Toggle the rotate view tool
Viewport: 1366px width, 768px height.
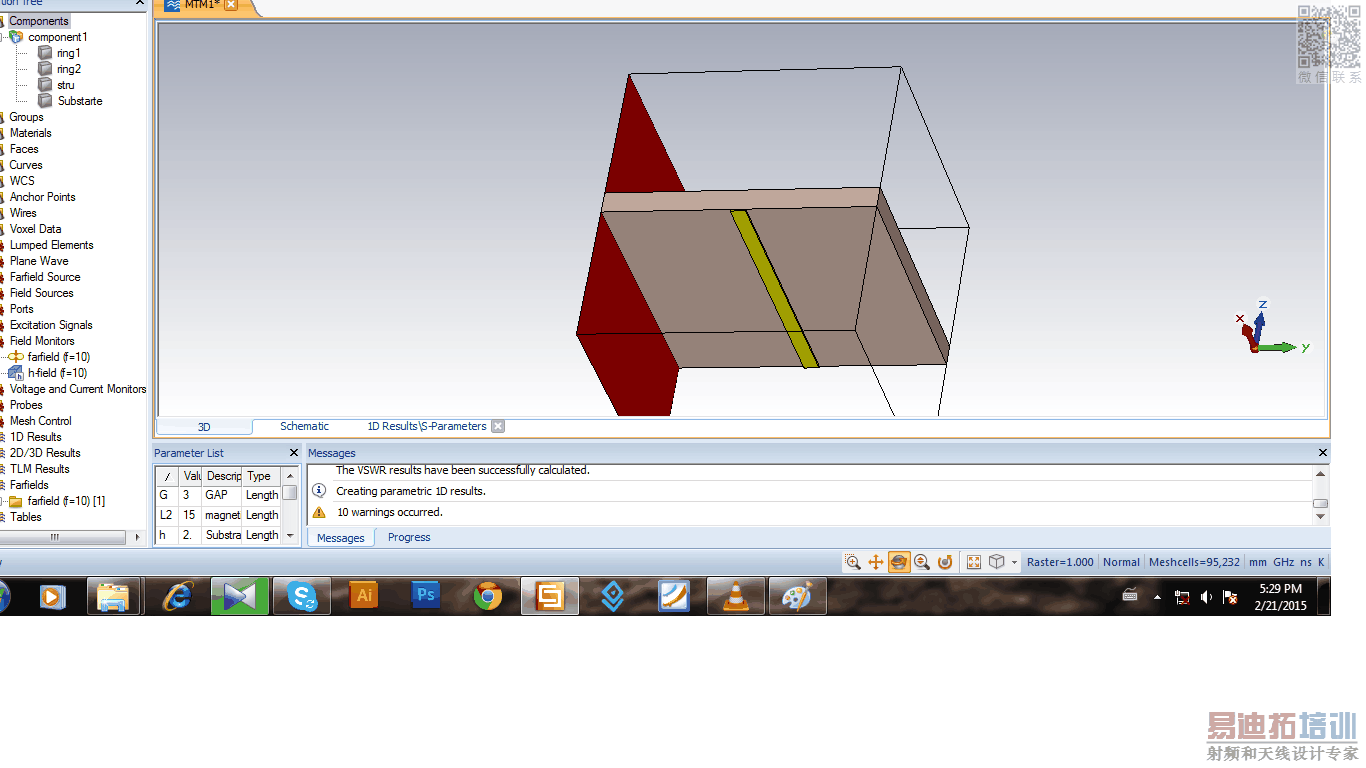tap(899, 562)
